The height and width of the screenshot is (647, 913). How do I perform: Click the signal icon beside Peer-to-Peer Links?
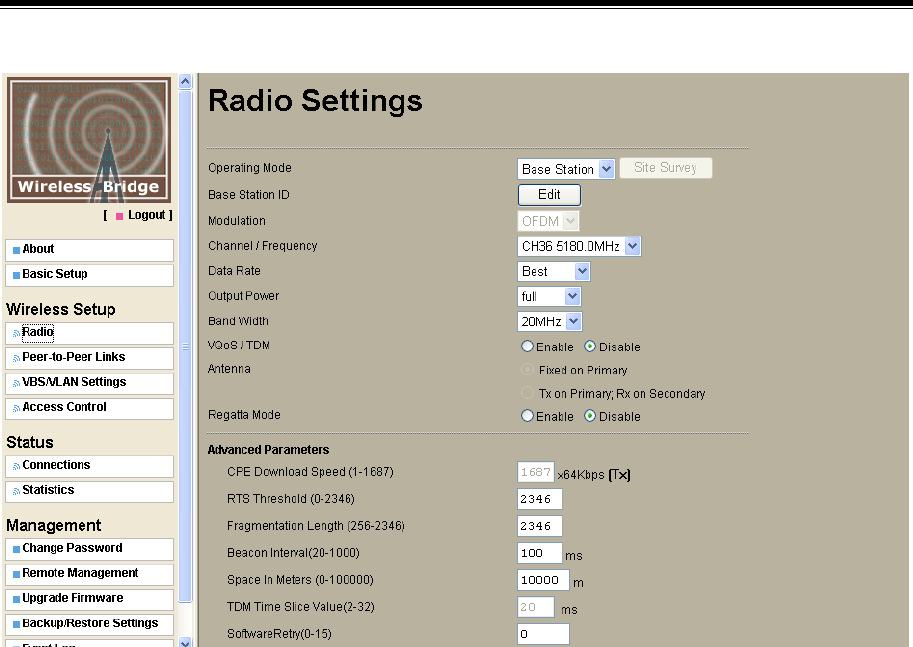(x=16, y=359)
